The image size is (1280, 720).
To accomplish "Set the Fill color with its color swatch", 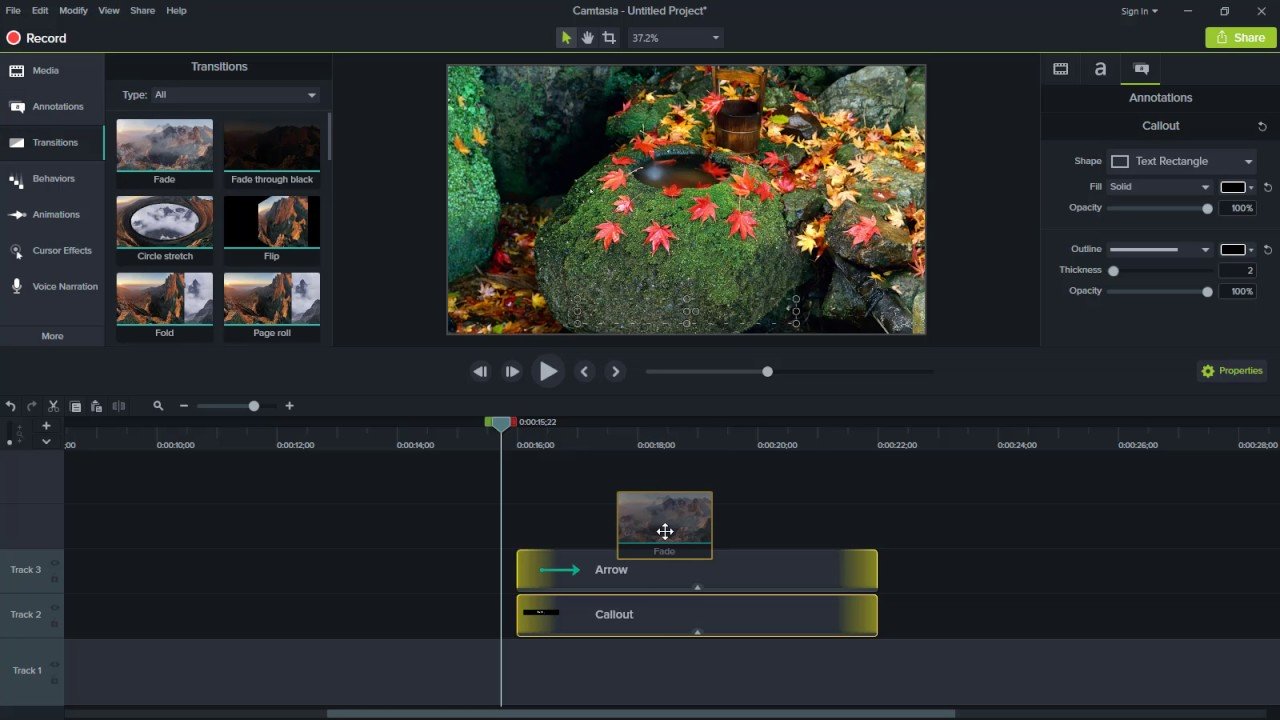I will (x=1233, y=187).
